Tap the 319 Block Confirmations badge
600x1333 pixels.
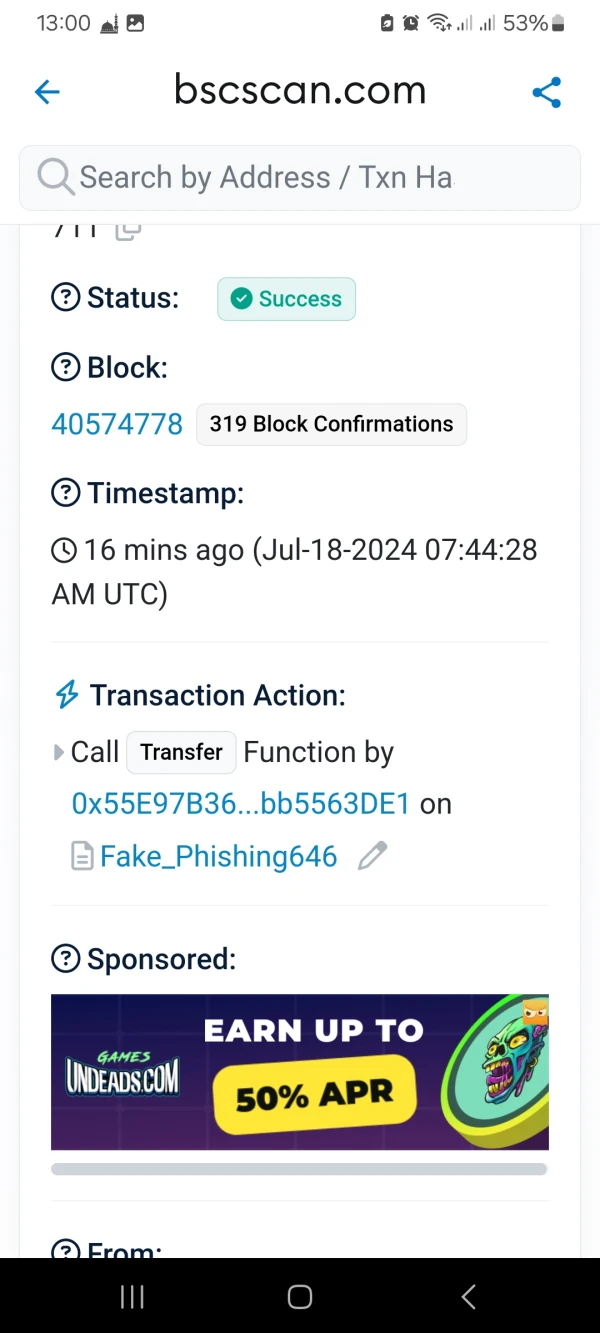tap(331, 424)
